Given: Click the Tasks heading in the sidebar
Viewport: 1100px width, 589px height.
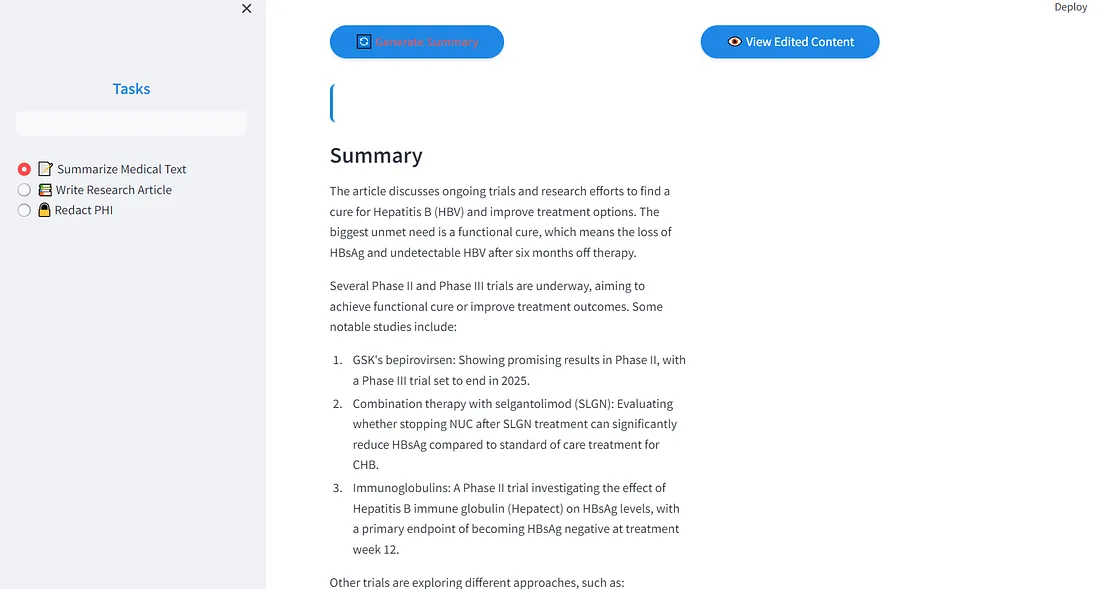Looking at the screenshot, I should tap(131, 89).
